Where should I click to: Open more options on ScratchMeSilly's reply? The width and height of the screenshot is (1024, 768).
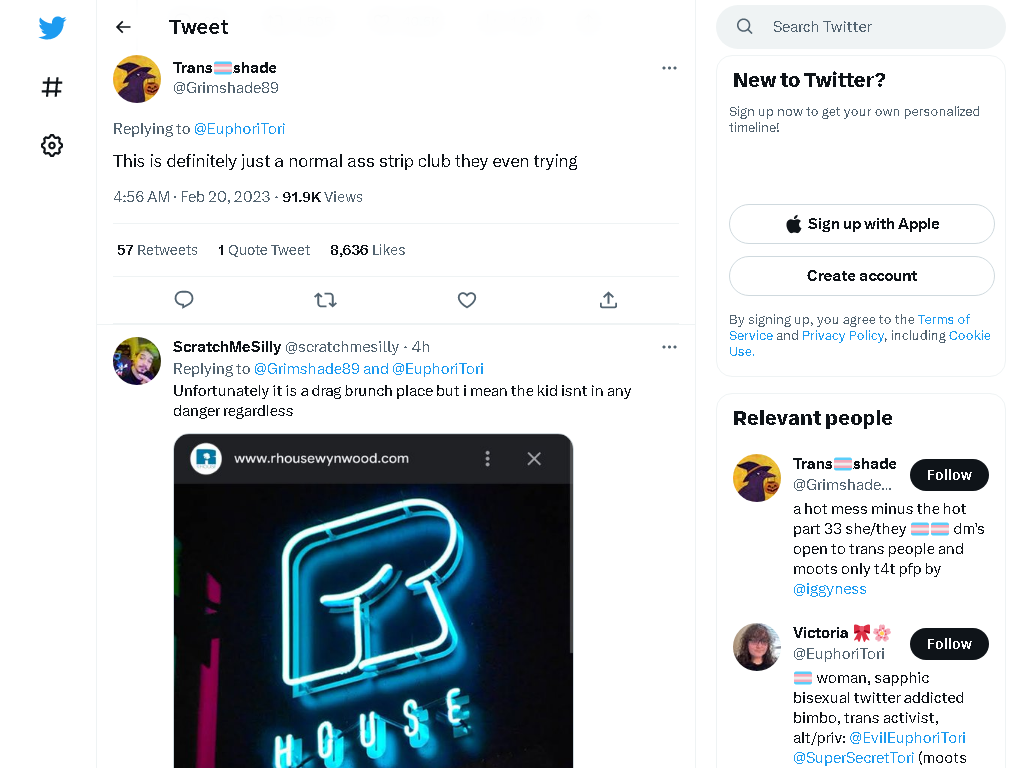tap(669, 347)
